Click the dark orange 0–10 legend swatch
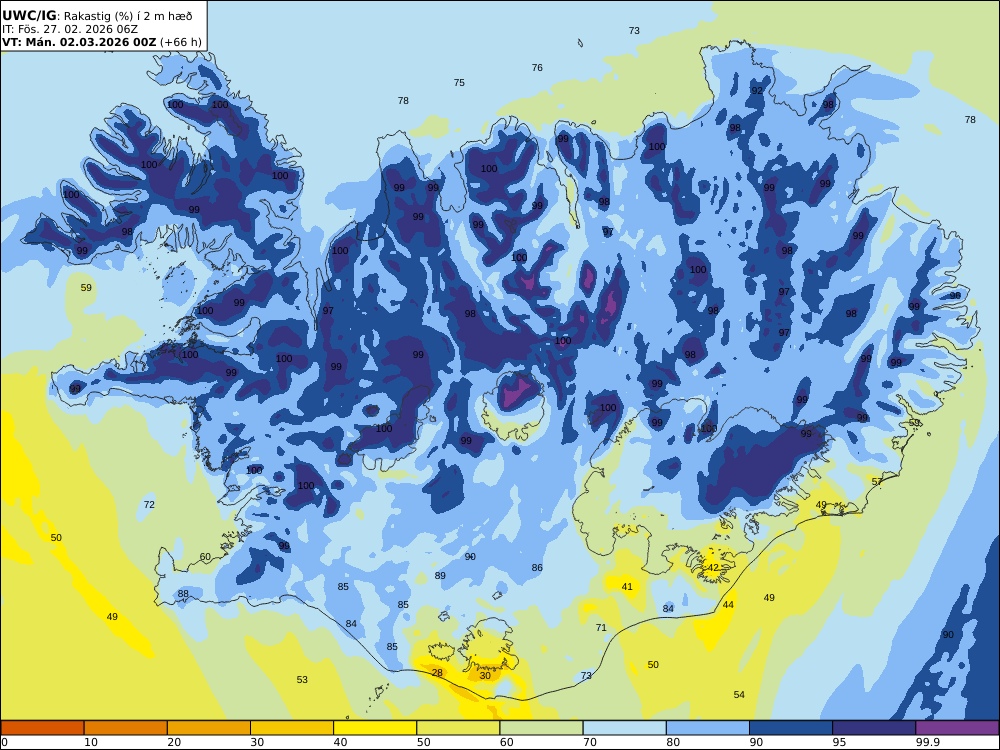The image size is (1000, 750). (x=42, y=728)
